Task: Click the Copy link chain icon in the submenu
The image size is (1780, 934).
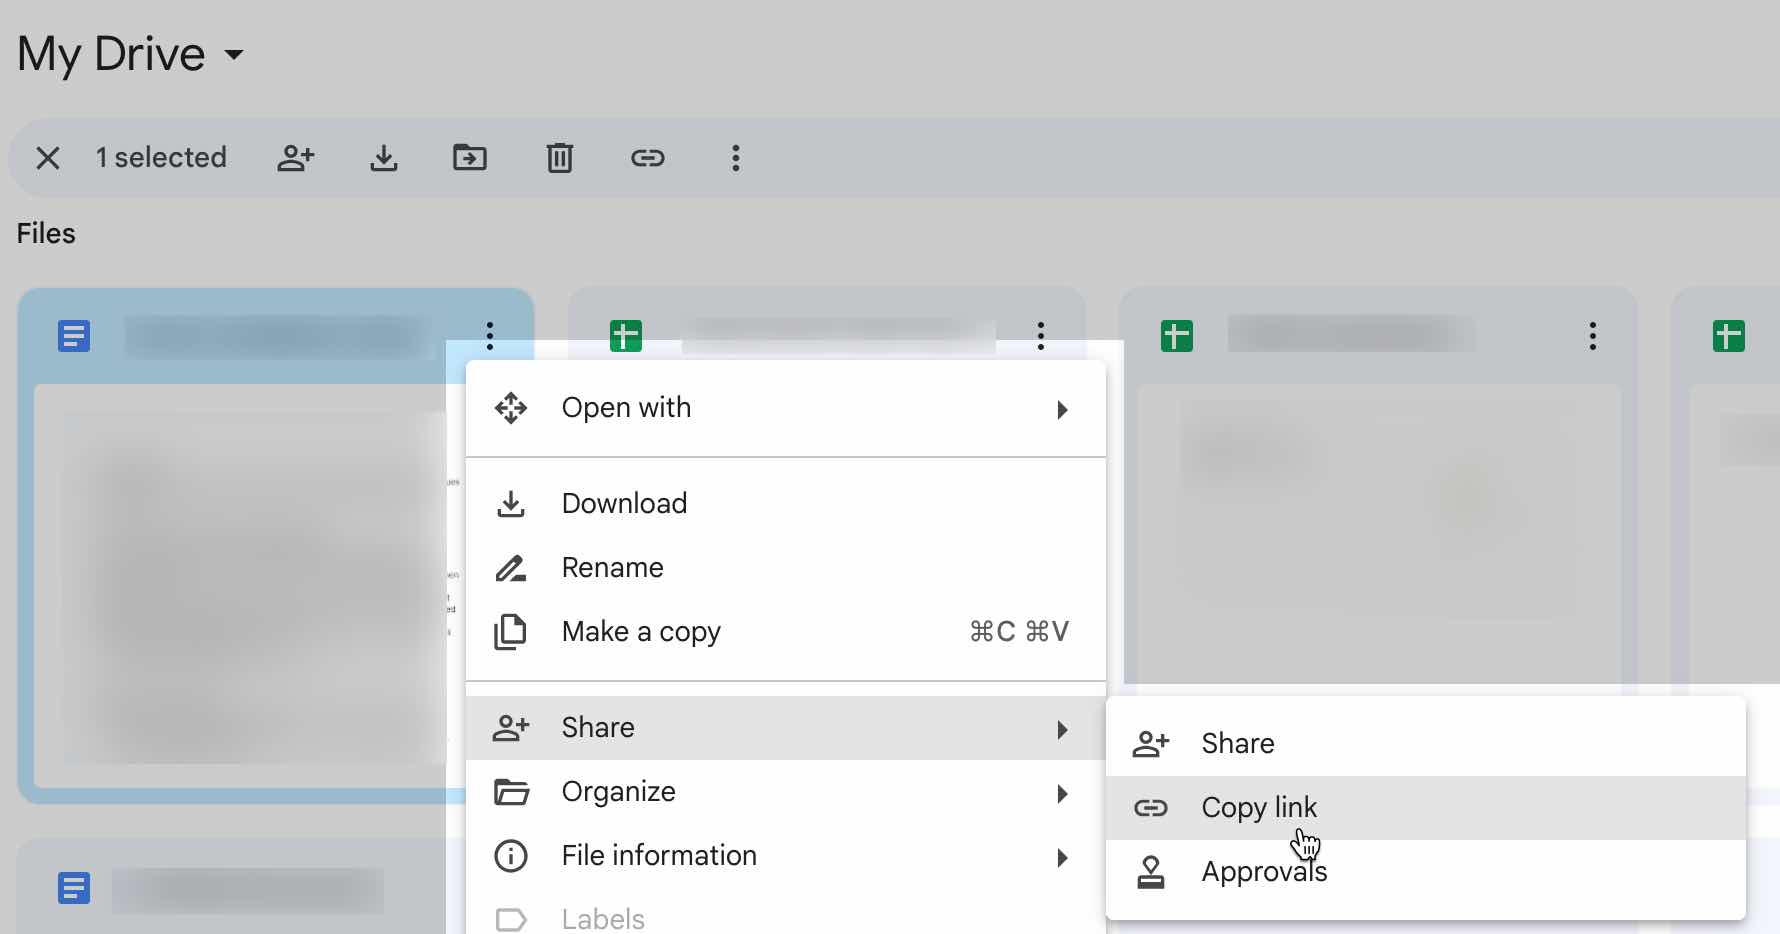Action: click(1152, 807)
